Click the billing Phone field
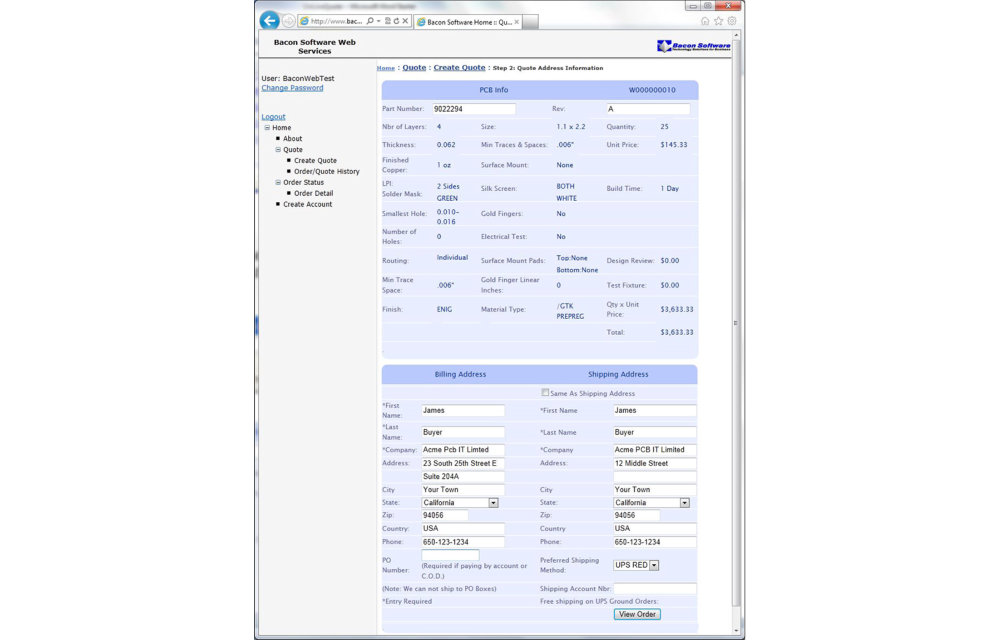Screen dimensions: 1000x640 462,542
